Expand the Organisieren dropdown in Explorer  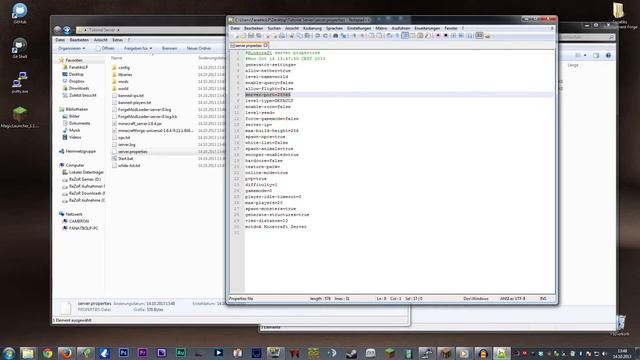pyautogui.click(x=71, y=48)
